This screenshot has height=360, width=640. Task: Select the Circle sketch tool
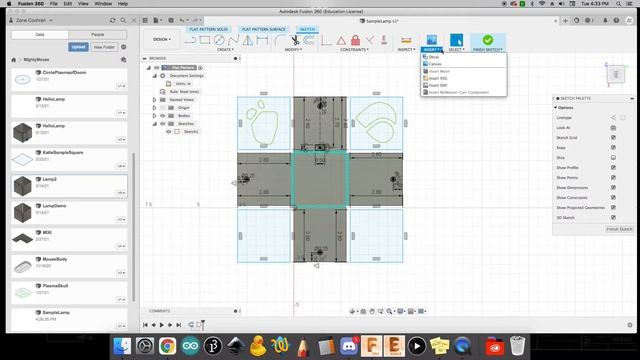tap(219, 40)
